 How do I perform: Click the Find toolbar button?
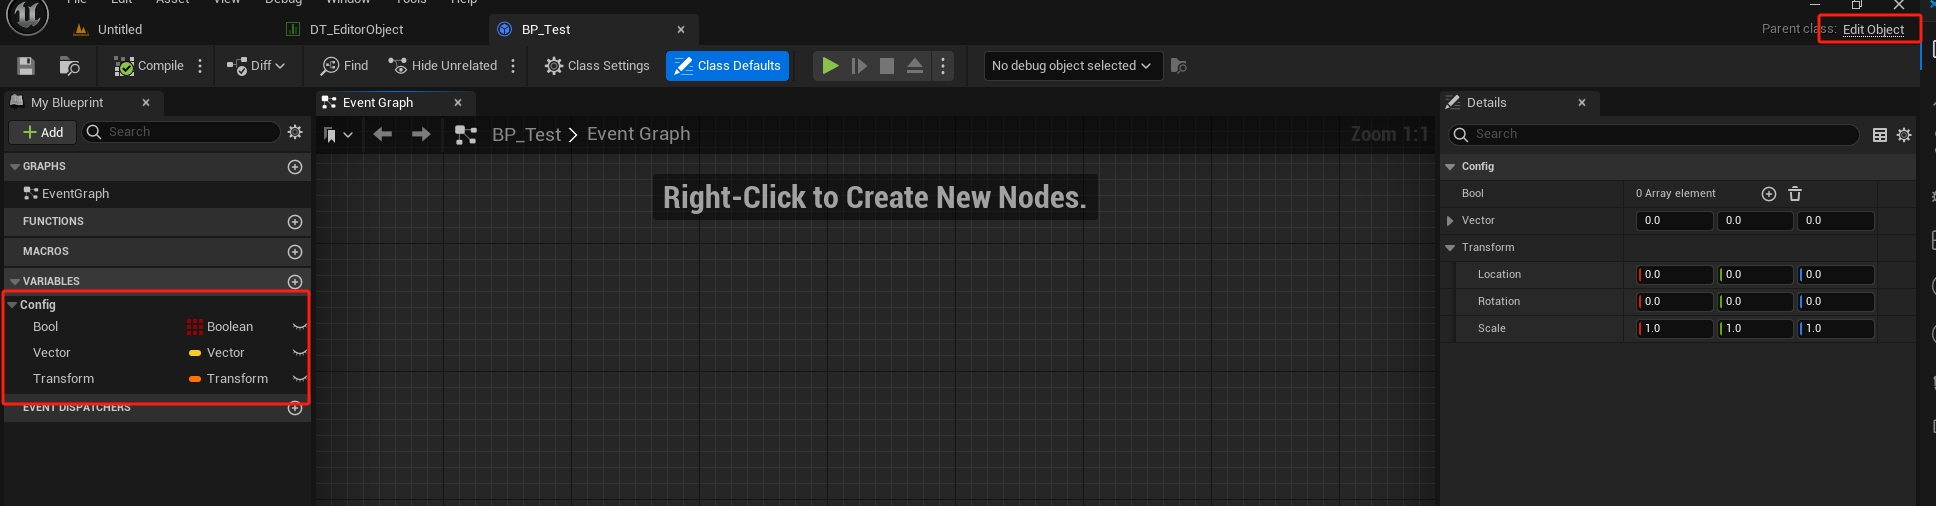344,66
